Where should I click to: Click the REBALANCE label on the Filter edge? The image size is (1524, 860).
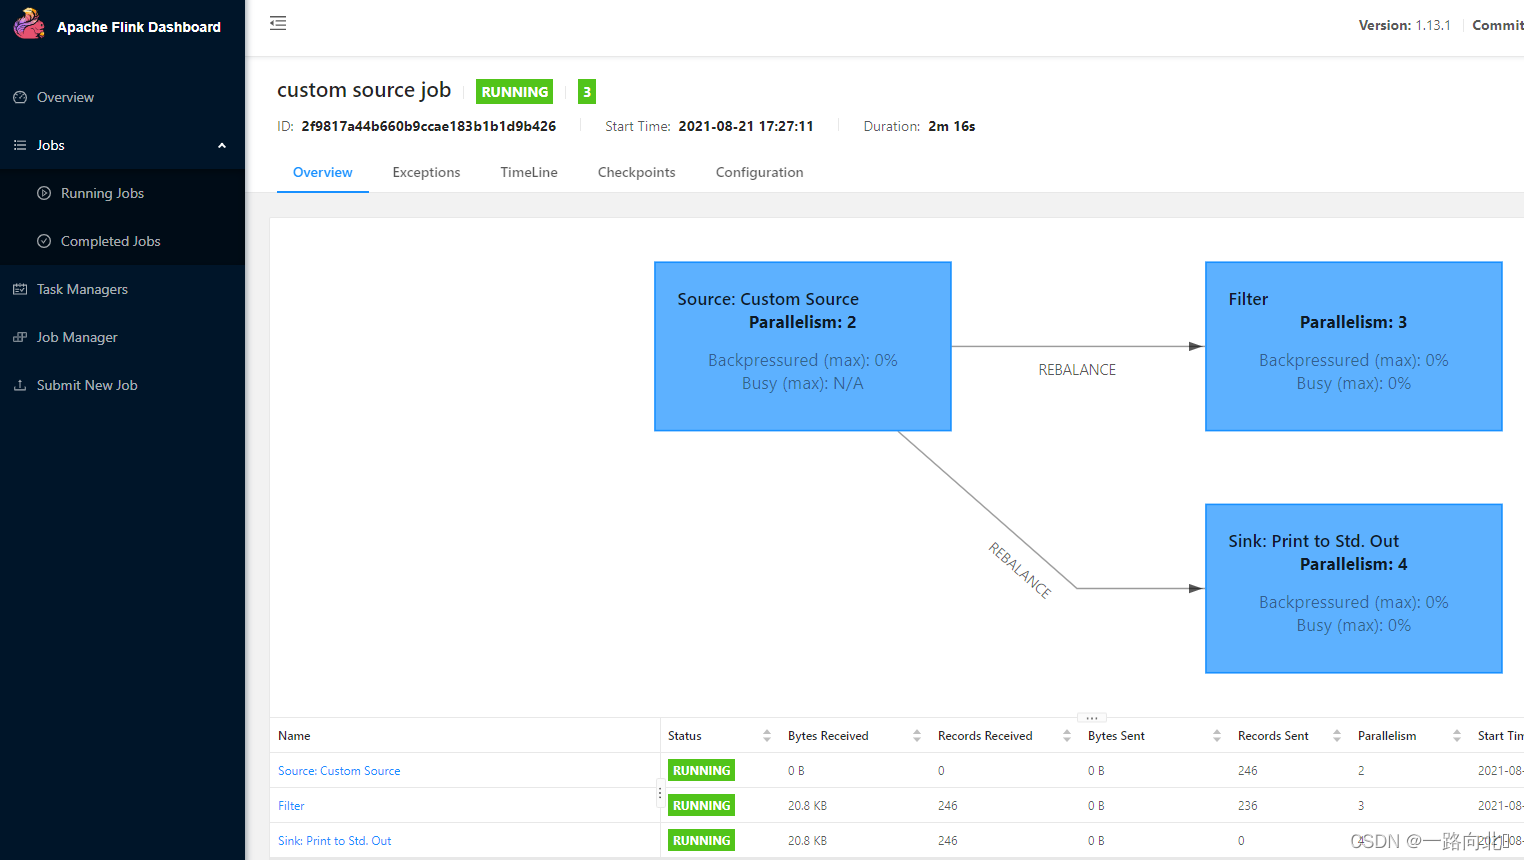point(1077,370)
